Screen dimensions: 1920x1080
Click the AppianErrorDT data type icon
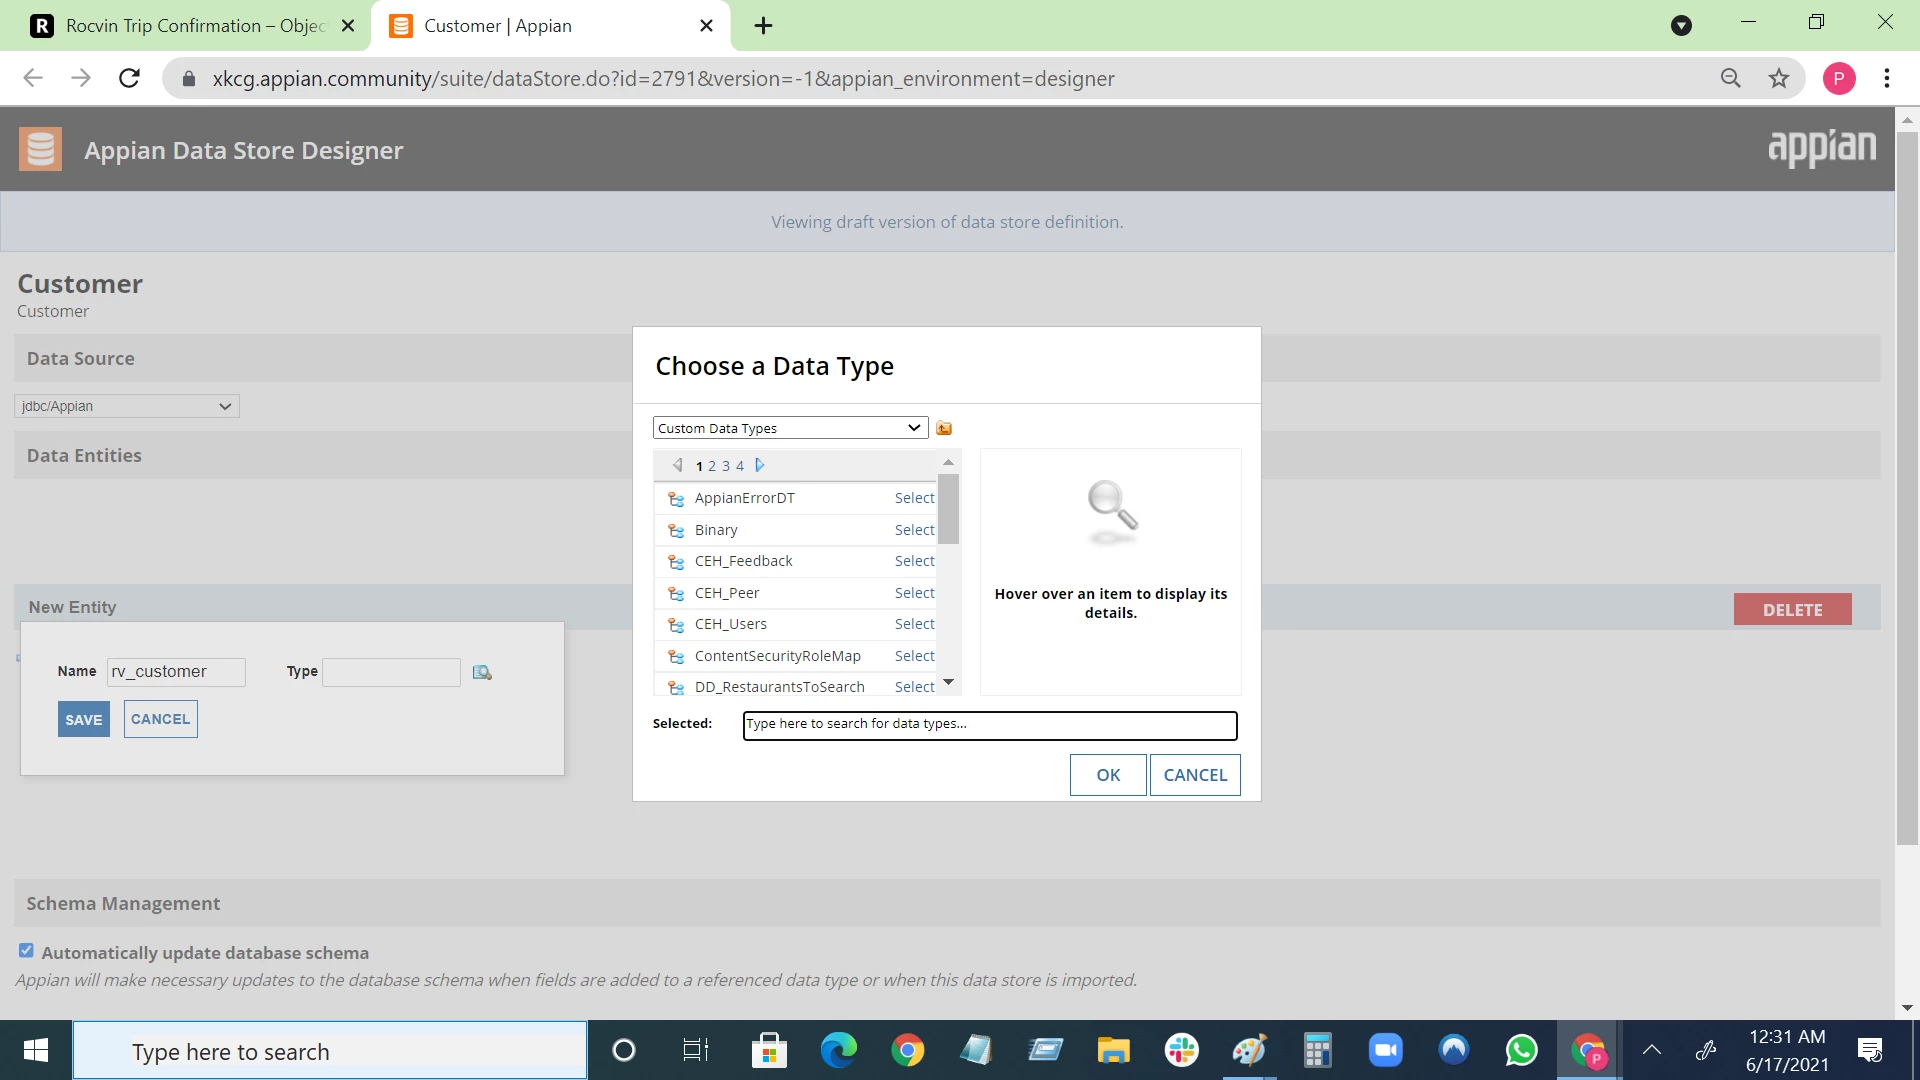click(676, 498)
